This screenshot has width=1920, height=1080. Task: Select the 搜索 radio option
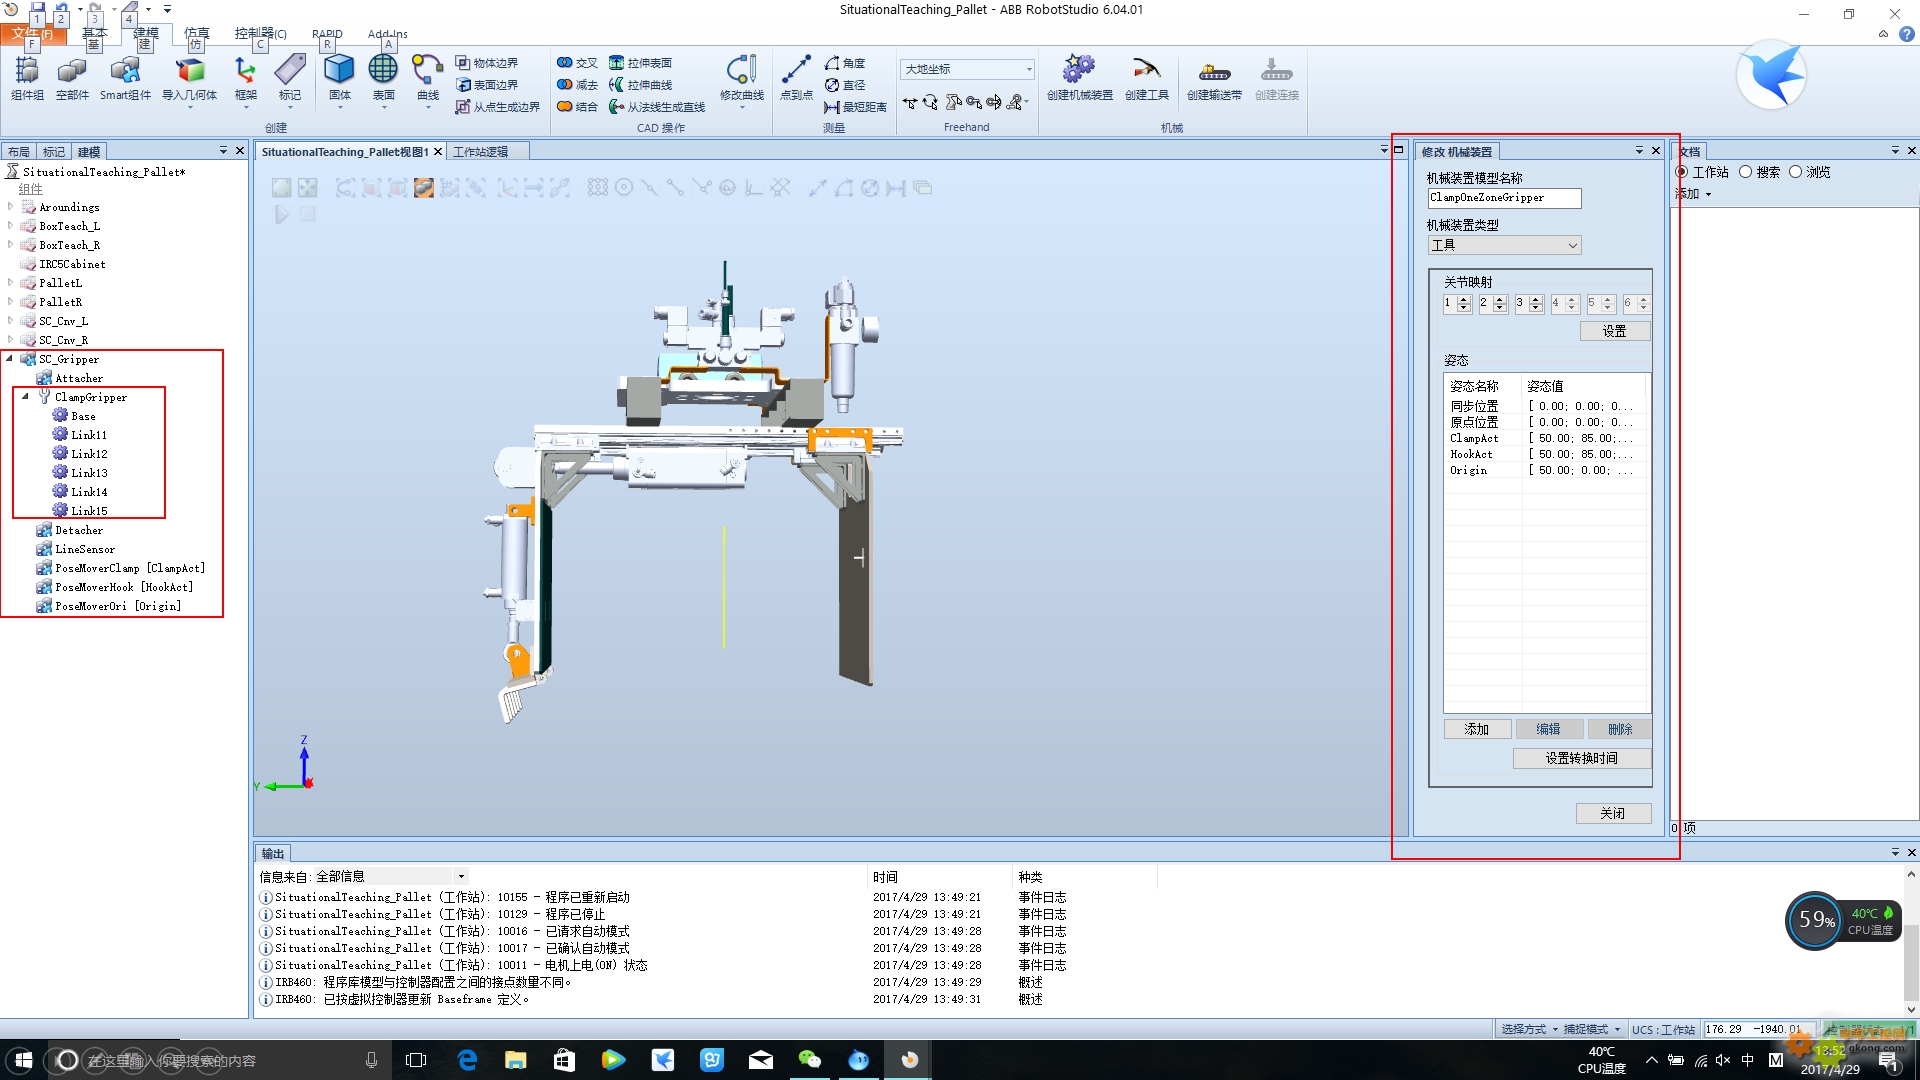[x=1746, y=172]
